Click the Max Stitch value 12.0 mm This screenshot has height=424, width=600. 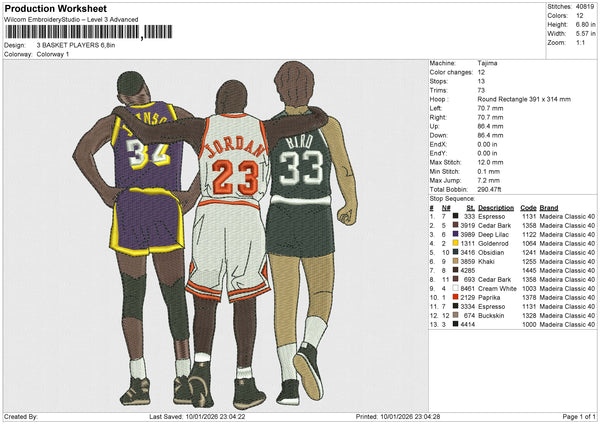point(490,162)
